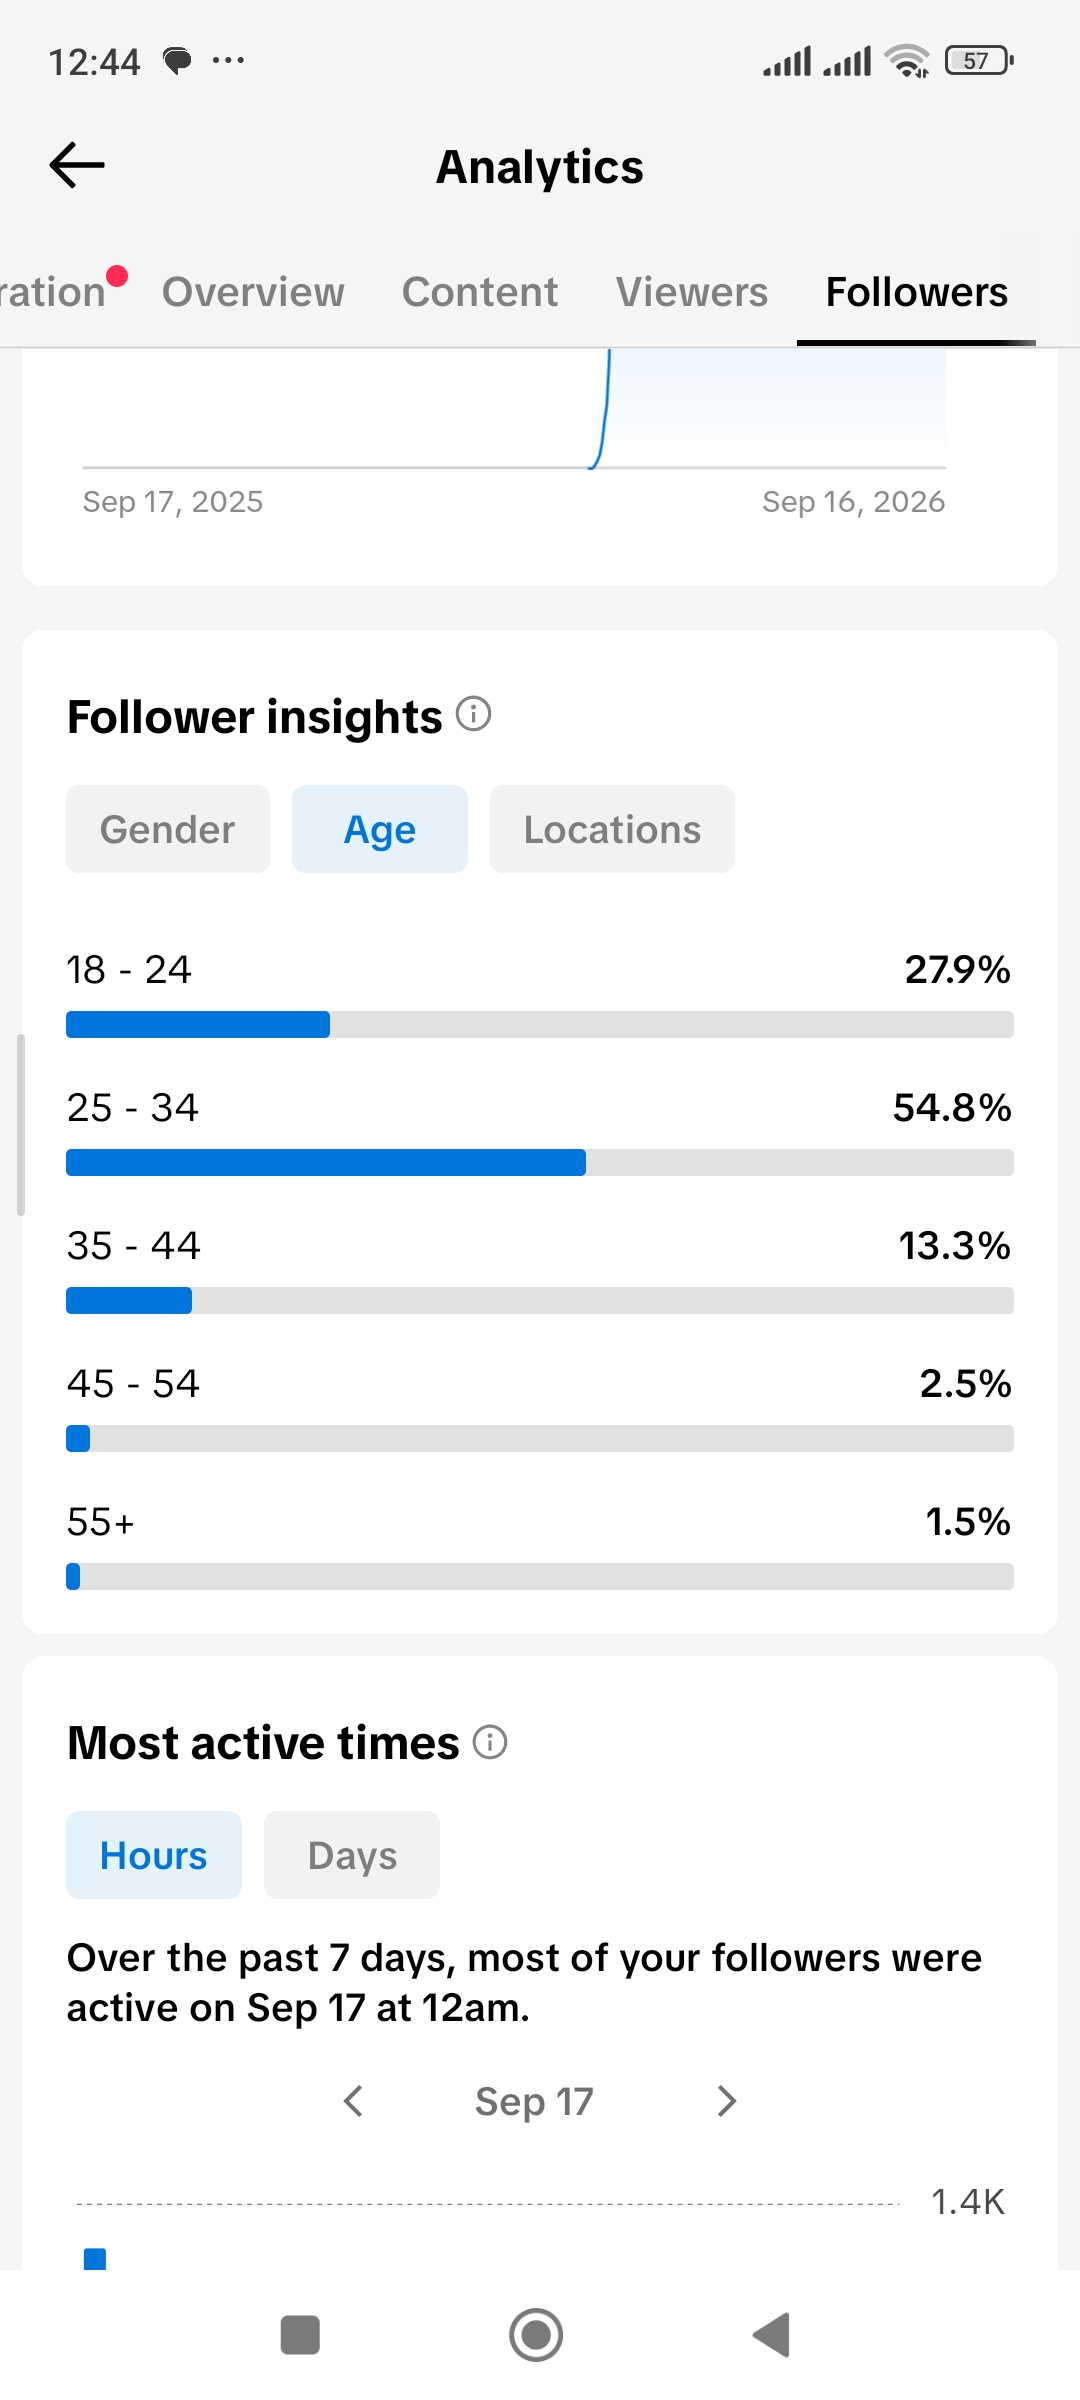Go to next day after Sep 17
Screen dimensions: 1080x2400
tap(727, 2101)
